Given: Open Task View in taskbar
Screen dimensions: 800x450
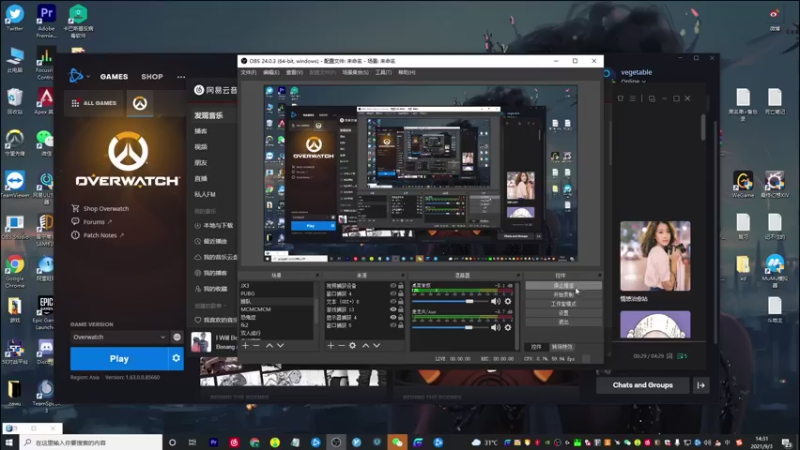Looking at the screenshot, I should [192, 442].
